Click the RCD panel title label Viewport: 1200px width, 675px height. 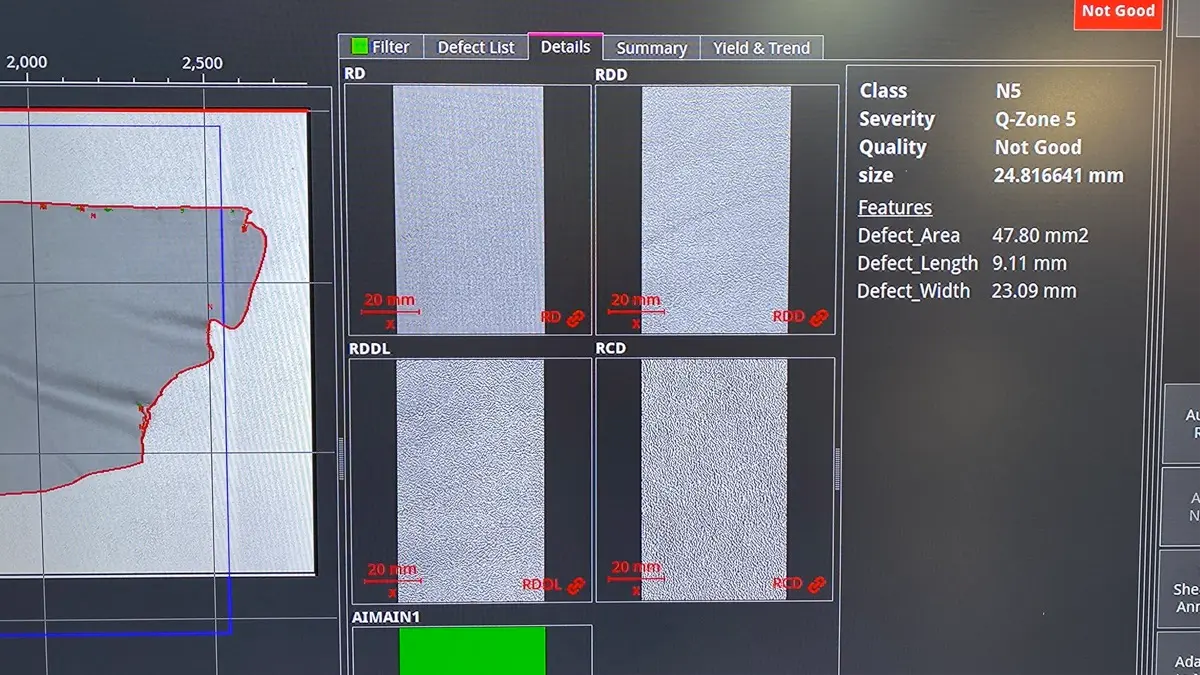pyautogui.click(x=610, y=348)
